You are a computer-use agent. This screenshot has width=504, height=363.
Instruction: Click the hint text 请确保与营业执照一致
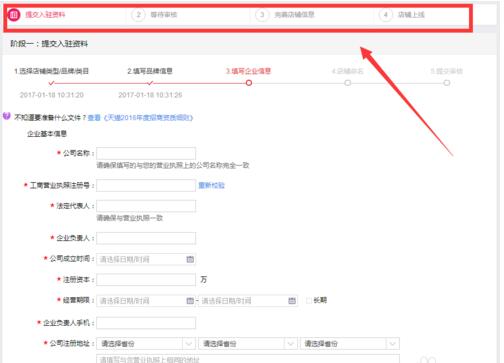pyautogui.click(x=129, y=218)
